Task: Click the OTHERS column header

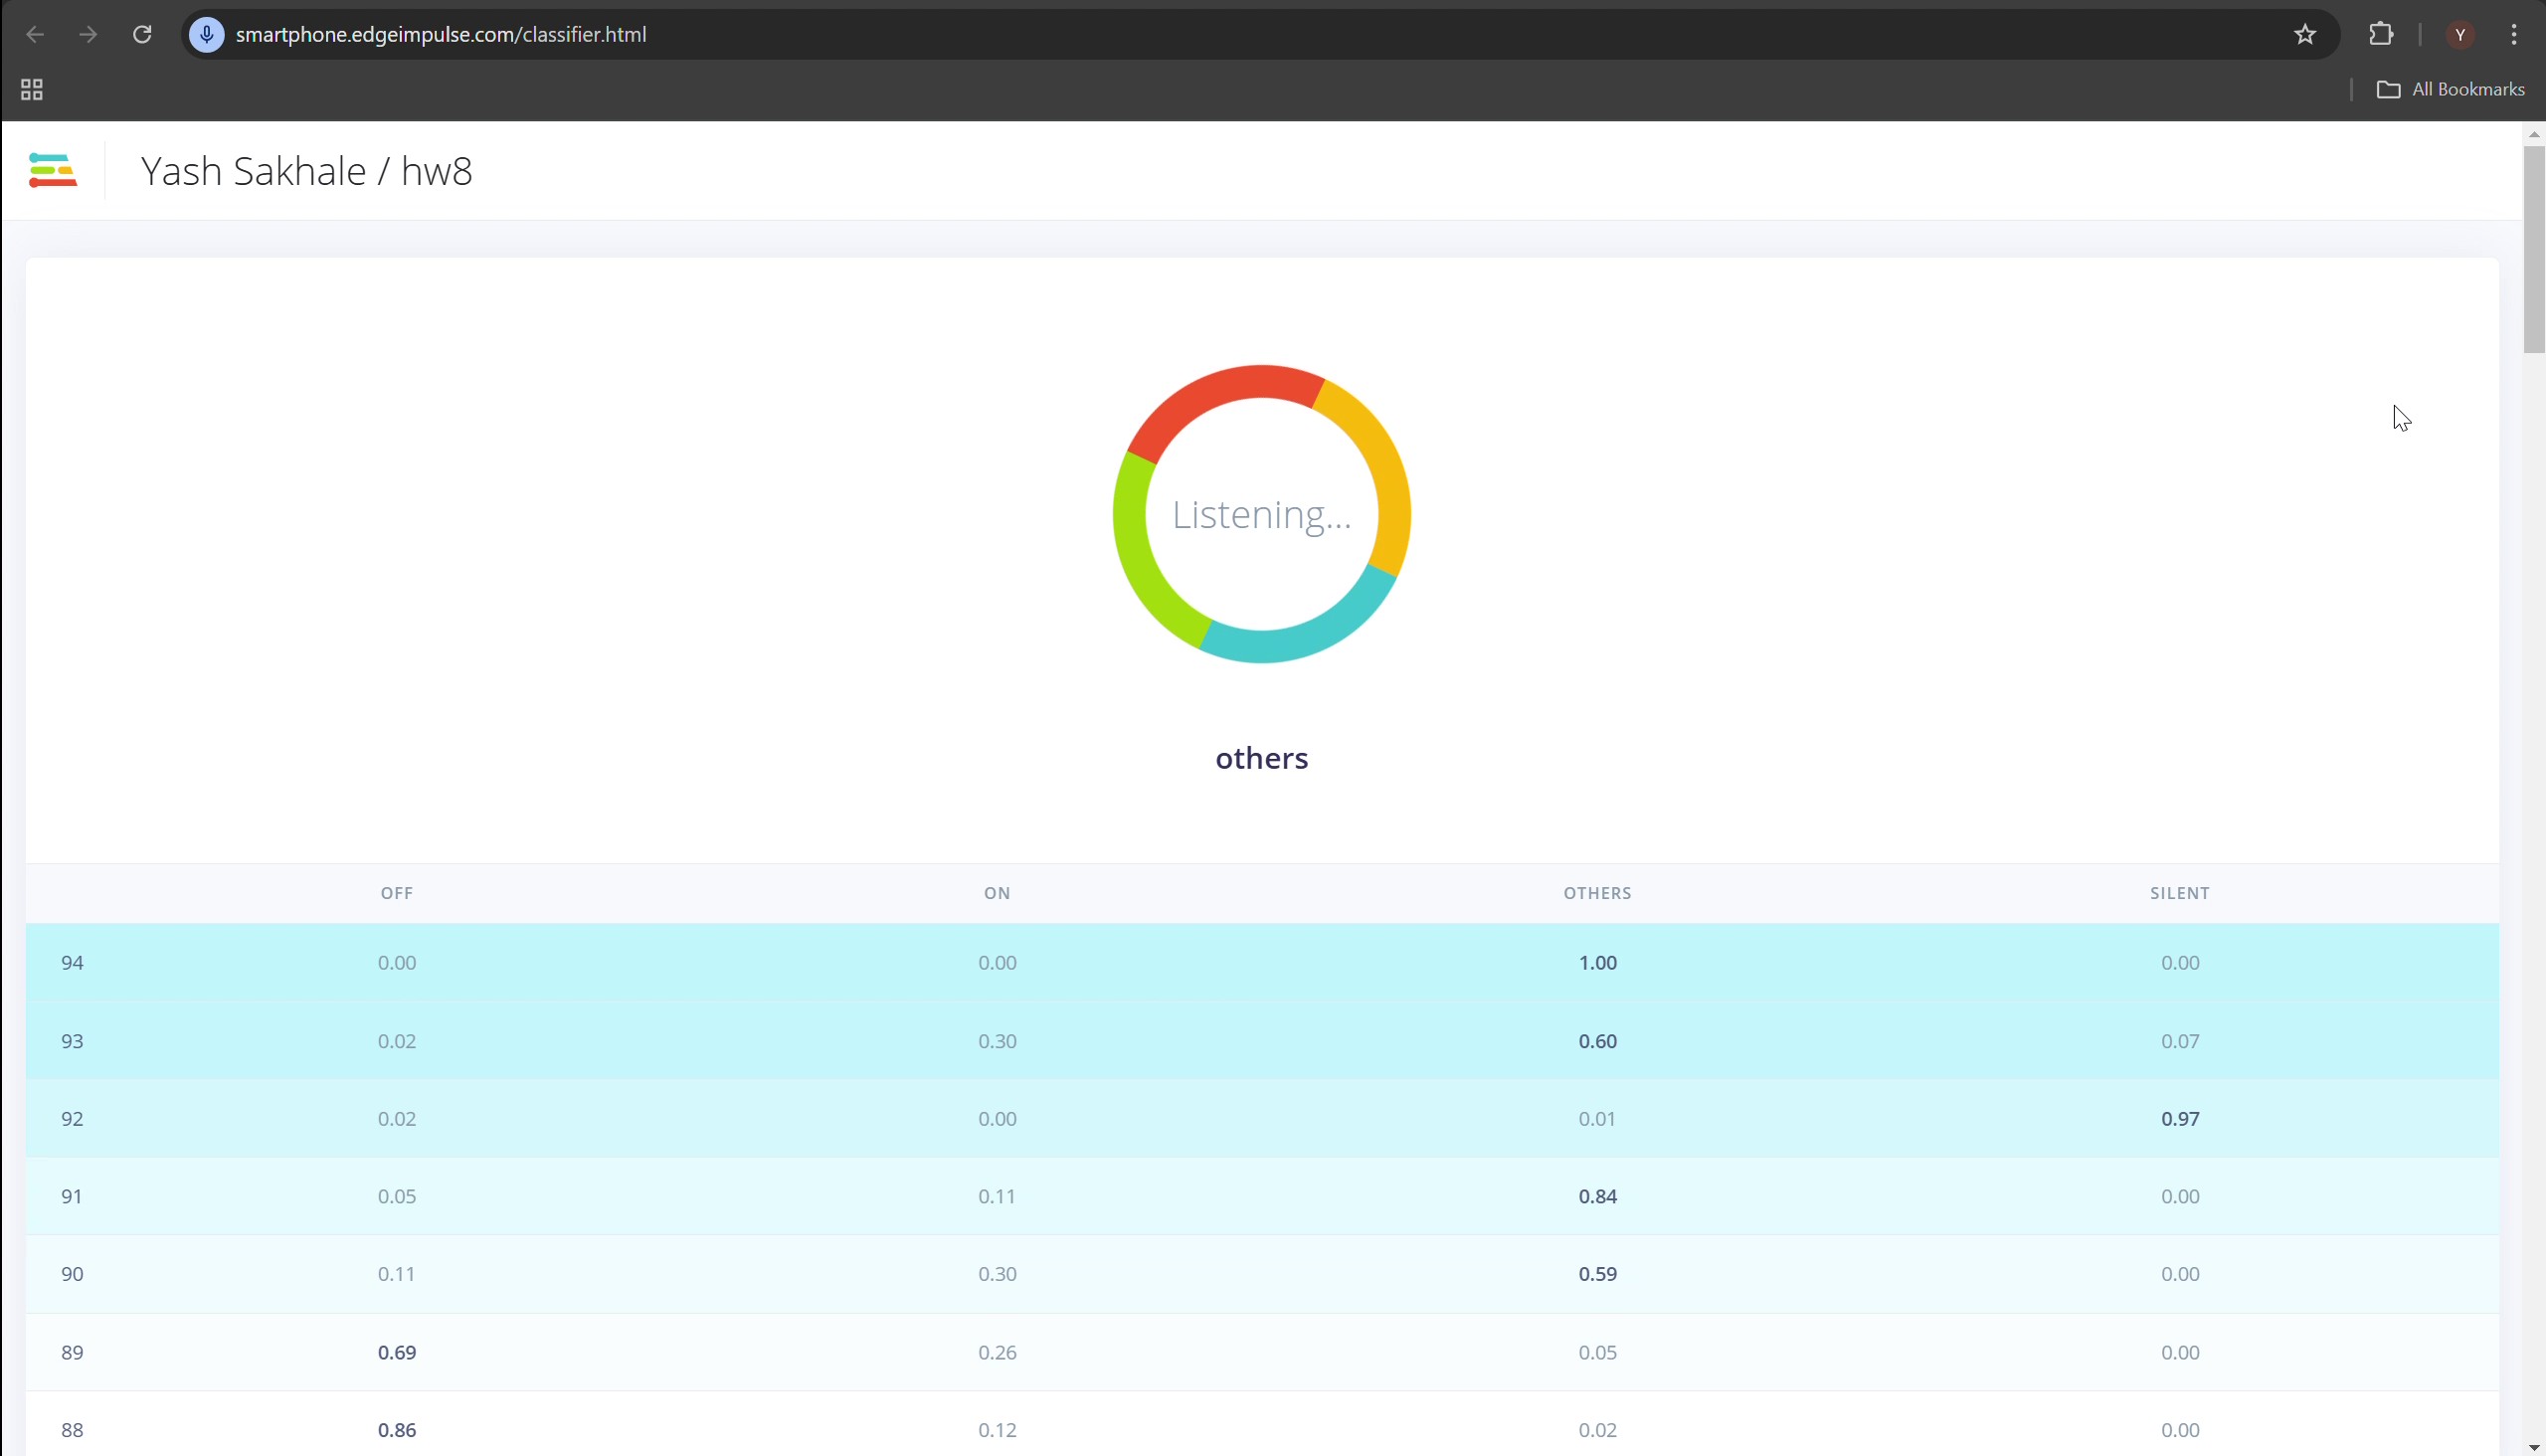Action: point(1597,893)
